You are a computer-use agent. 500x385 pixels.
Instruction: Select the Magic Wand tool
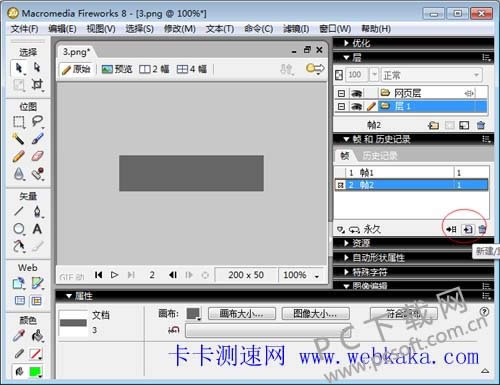pos(18,138)
